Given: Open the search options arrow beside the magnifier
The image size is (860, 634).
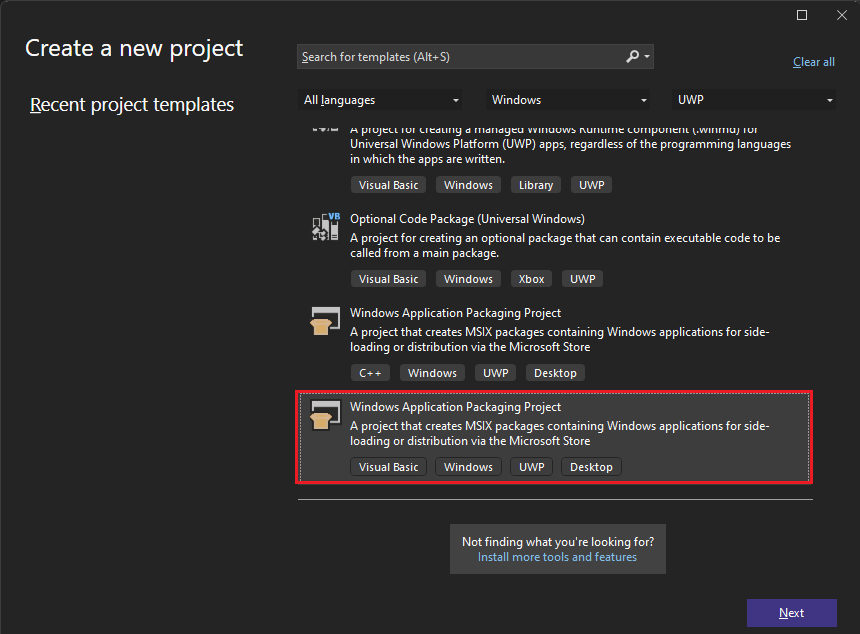Looking at the screenshot, I should [645, 55].
